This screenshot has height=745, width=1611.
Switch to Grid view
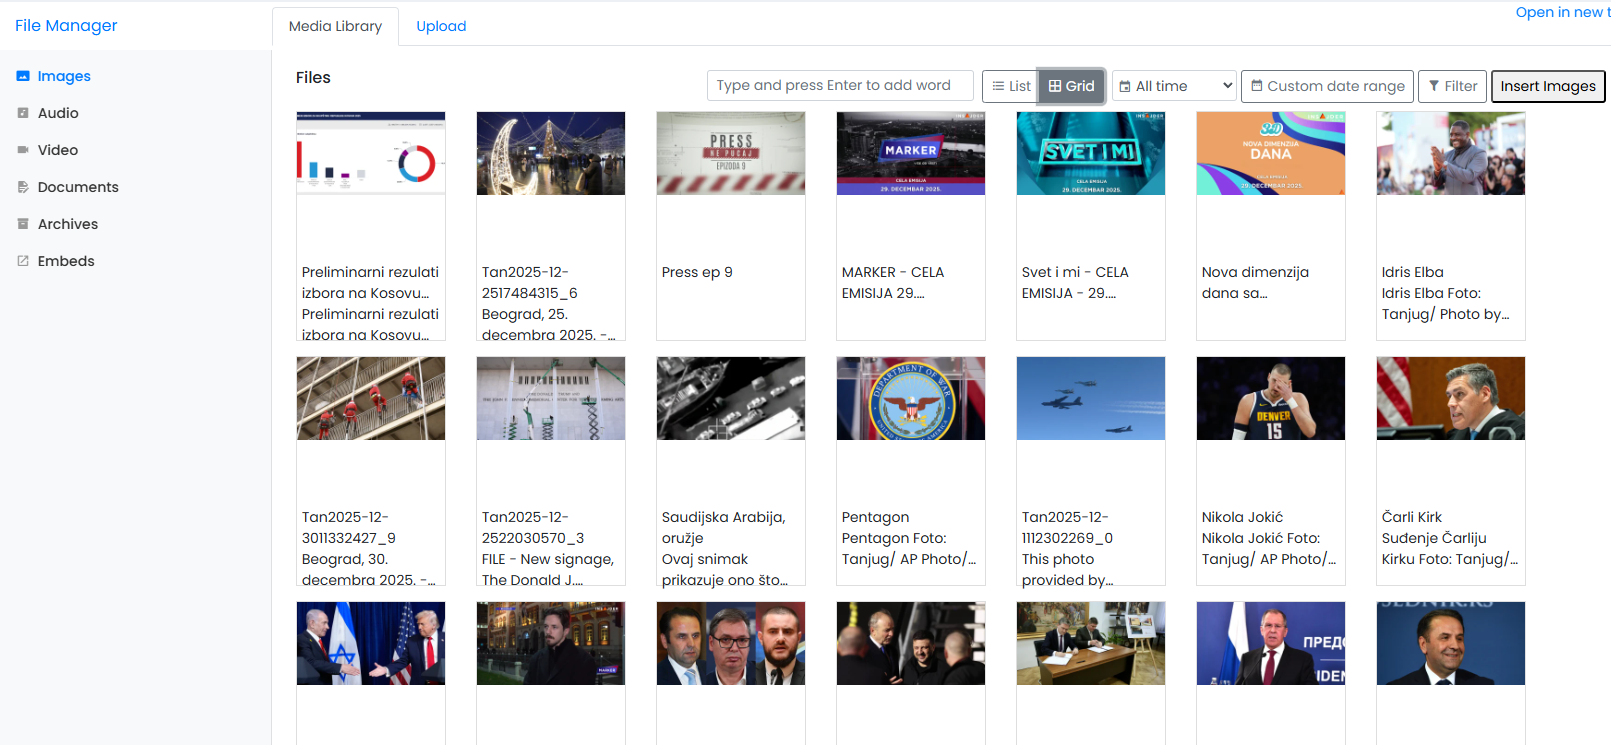point(1071,86)
